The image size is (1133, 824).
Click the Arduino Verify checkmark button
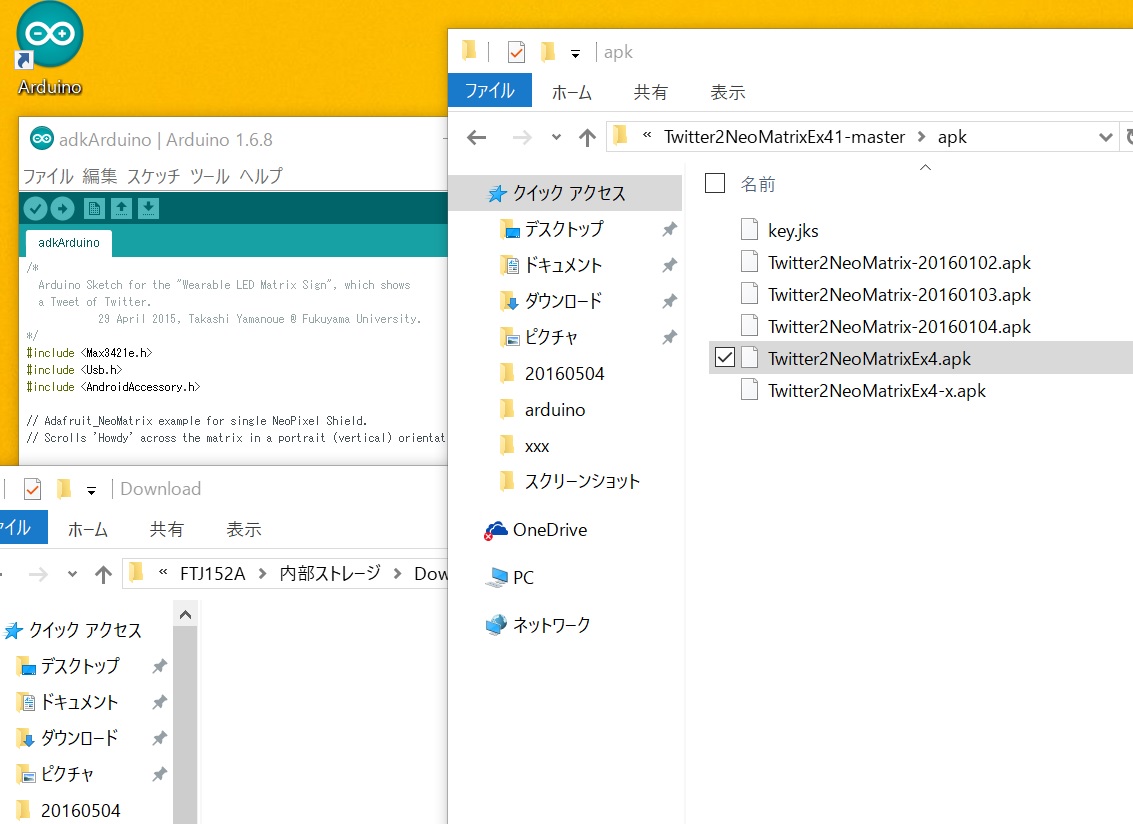point(36,208)
